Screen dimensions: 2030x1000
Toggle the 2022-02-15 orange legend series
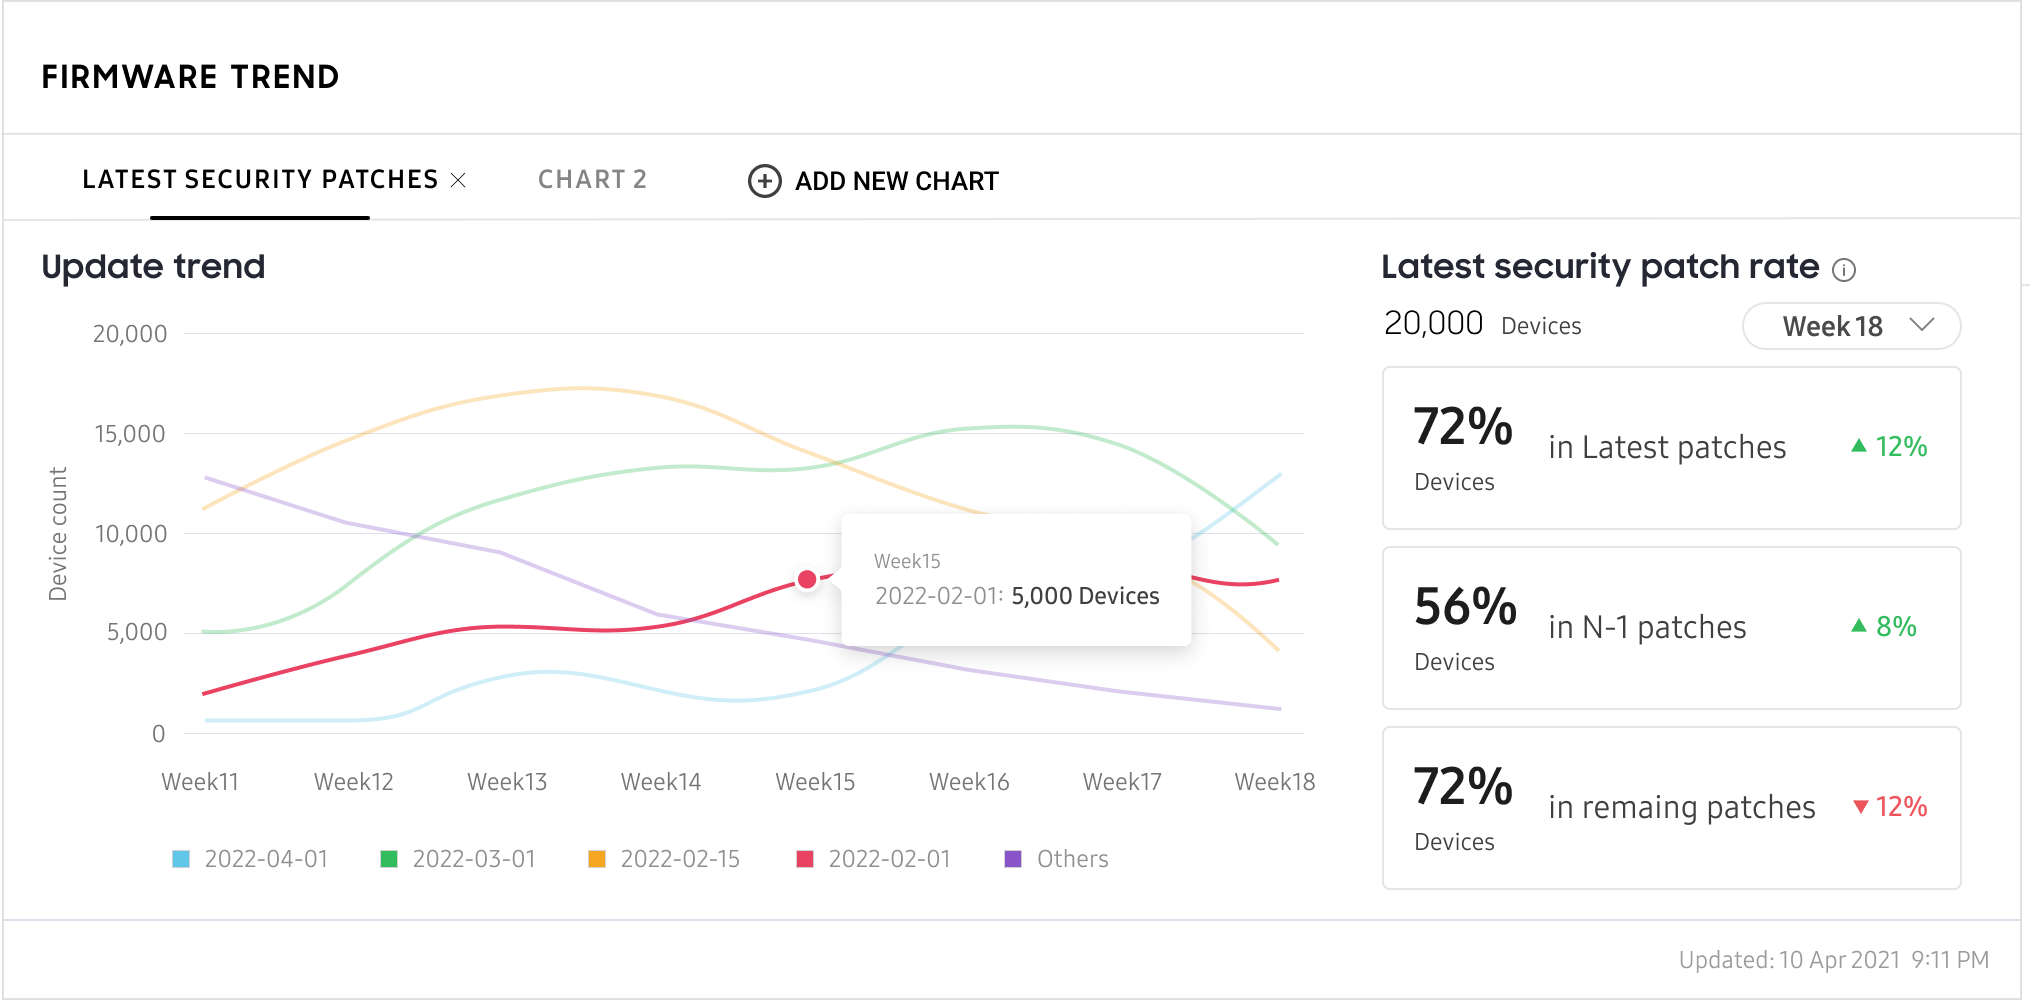(665, 859)
